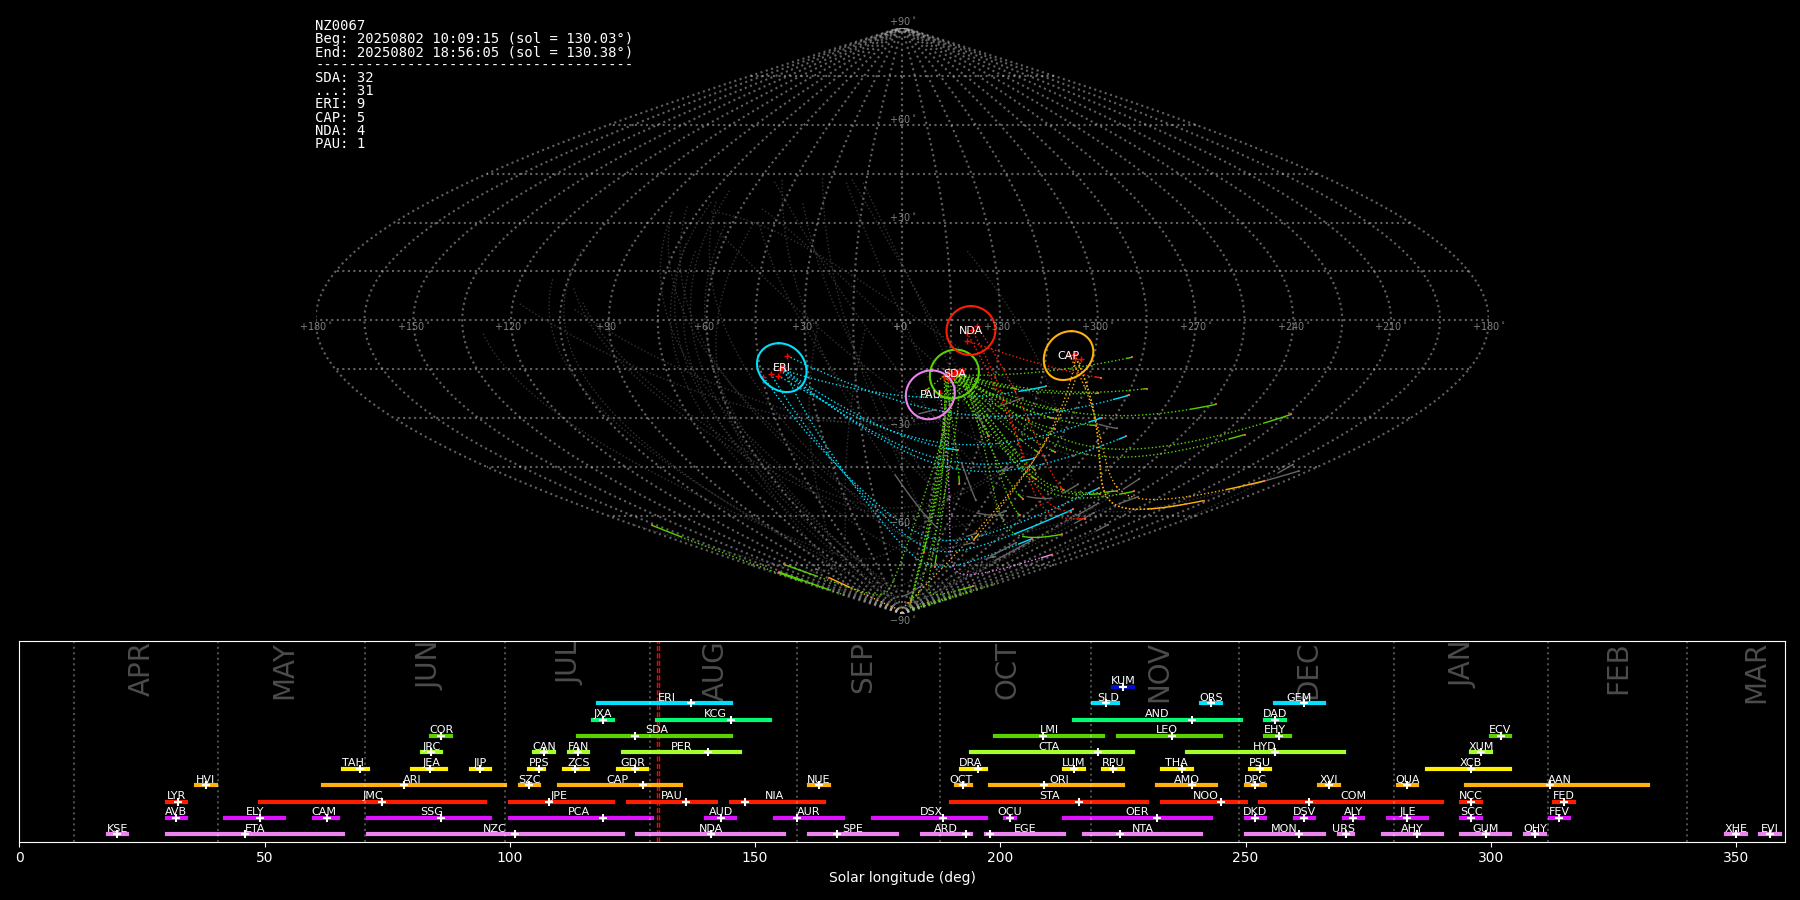Click the PER shower bar in timeline
The height and width of the screenshot is (900, 1800).
point(681,752)
